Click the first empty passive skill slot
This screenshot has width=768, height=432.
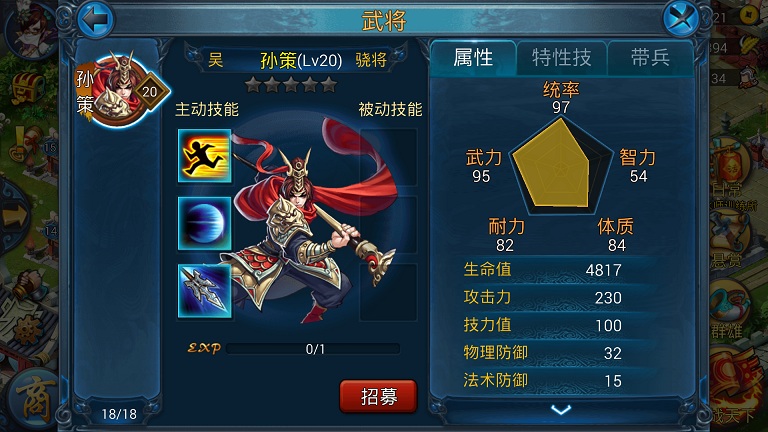pyautogui.click(x=389, y=157)
